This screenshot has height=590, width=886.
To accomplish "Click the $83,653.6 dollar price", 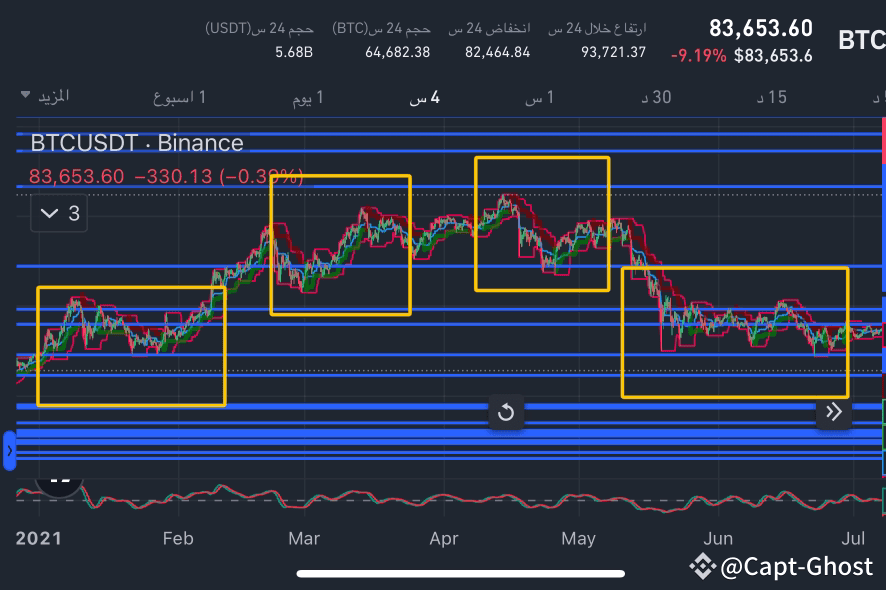I will click(x=773, y=55).
